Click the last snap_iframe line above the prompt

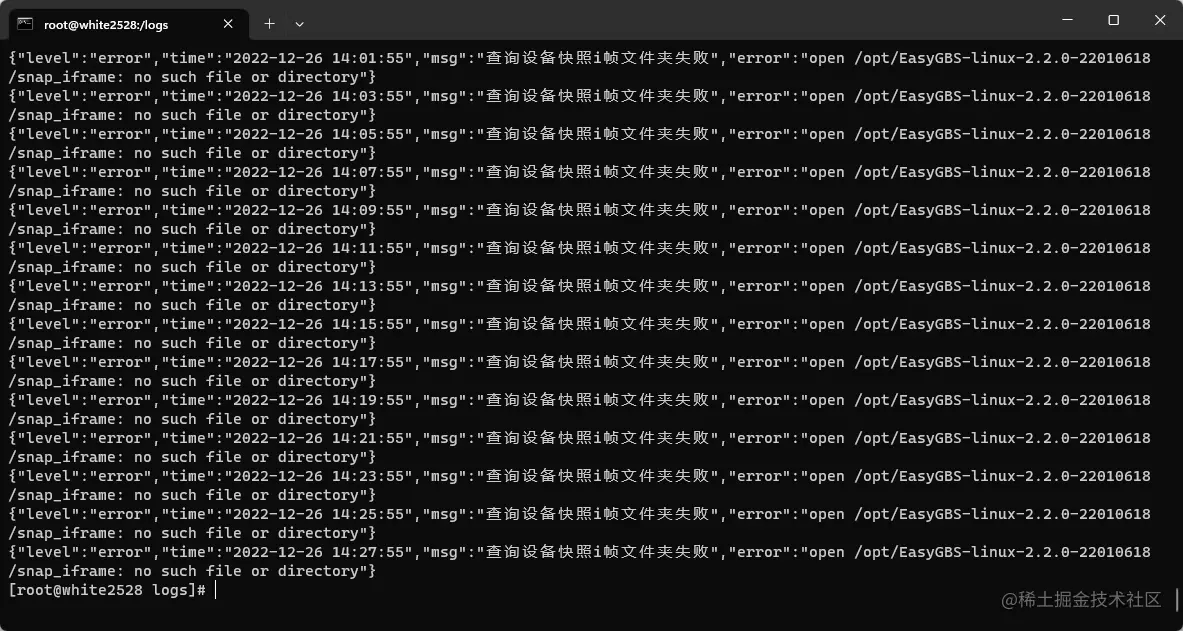pyautogui.click(x=192, y=571)
